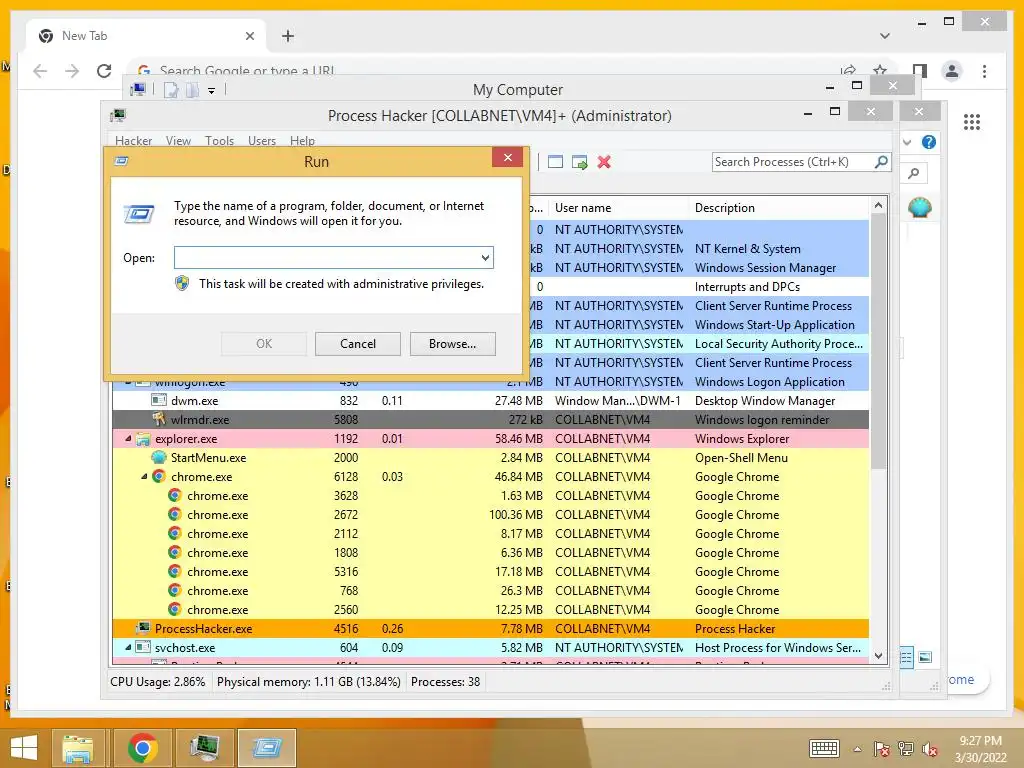Open the View menu in Process Hacker
This screenshot has height=768, width=1024.
pos(178,140)
